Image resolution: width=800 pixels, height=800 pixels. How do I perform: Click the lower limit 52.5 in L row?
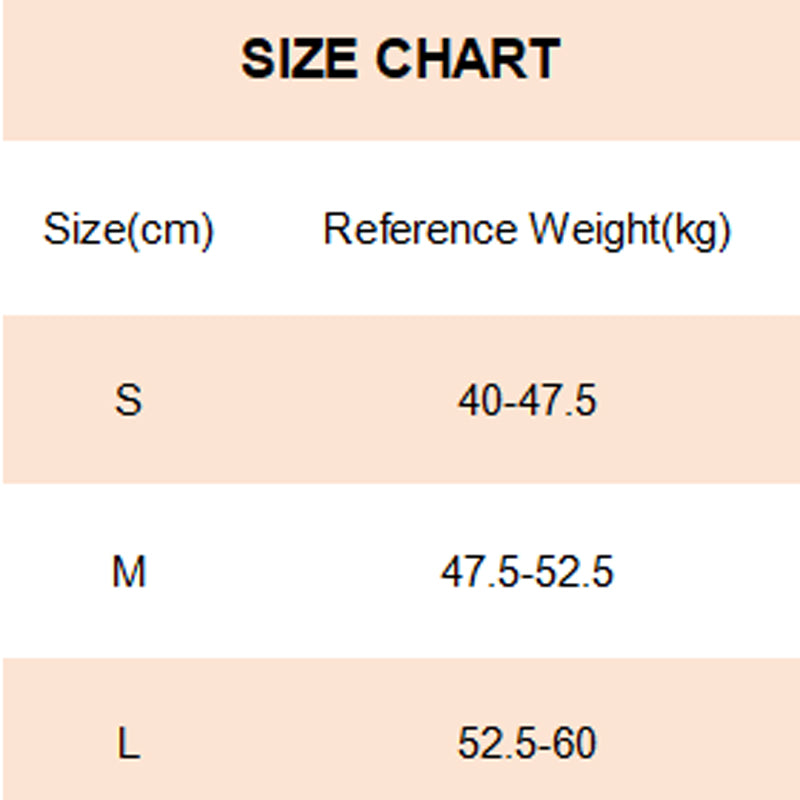[492, 744]
